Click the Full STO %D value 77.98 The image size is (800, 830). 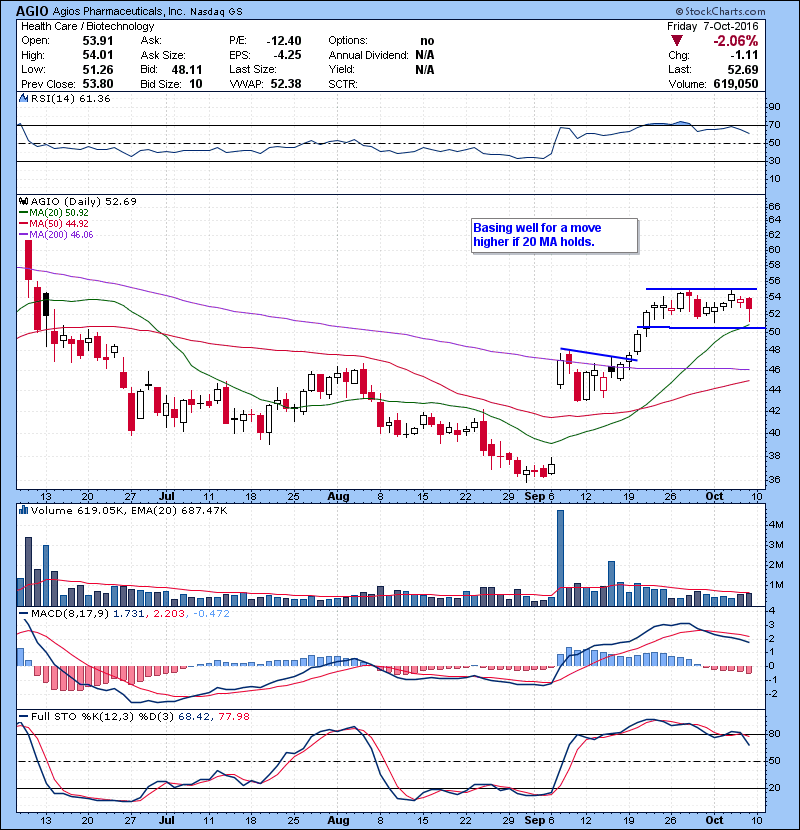coord(233,717)
